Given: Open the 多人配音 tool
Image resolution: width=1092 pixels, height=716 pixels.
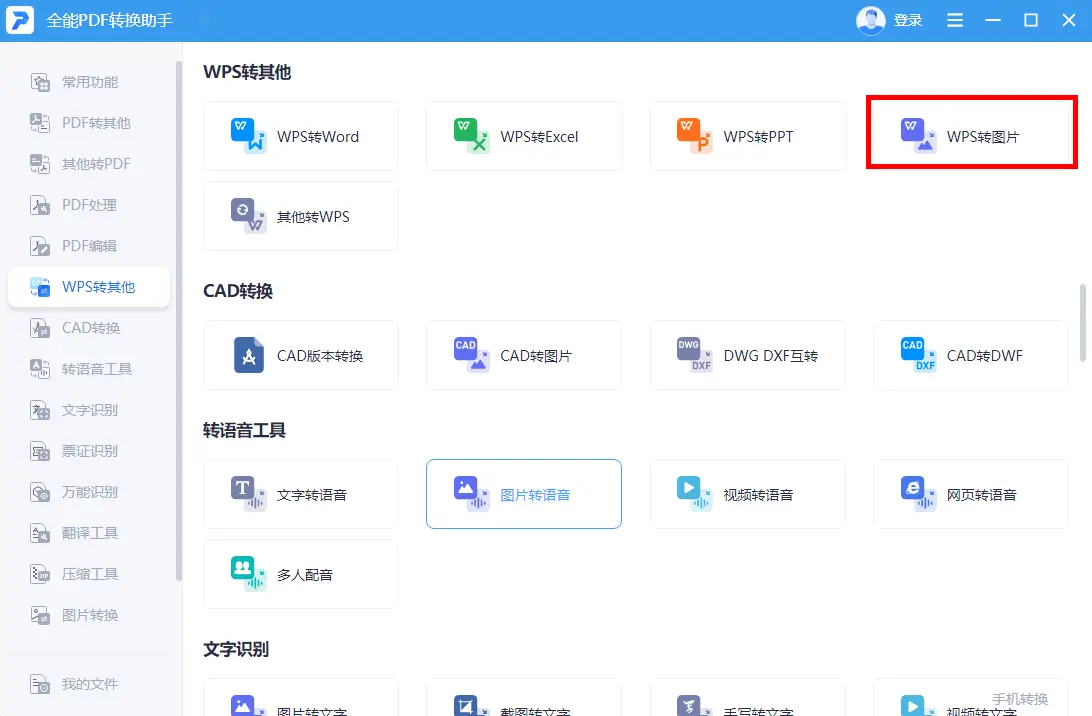Looking at the screenshot, I should coord(301,574).
